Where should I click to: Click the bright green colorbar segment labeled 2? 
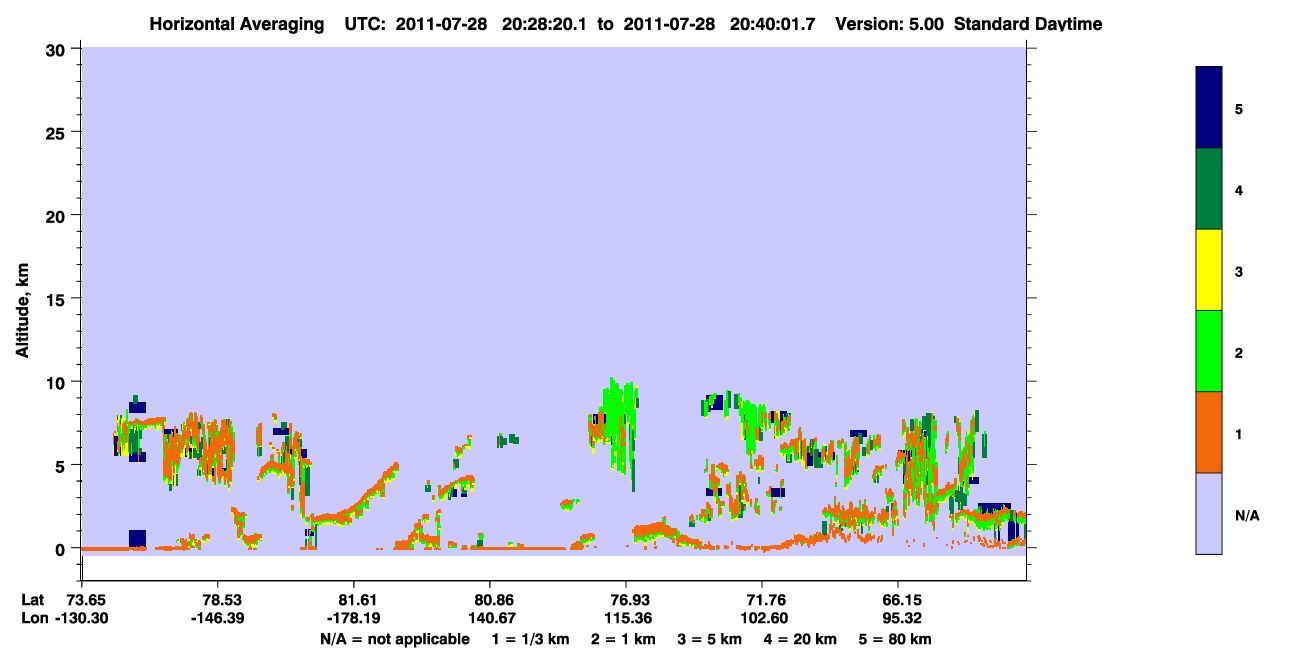1209,351
